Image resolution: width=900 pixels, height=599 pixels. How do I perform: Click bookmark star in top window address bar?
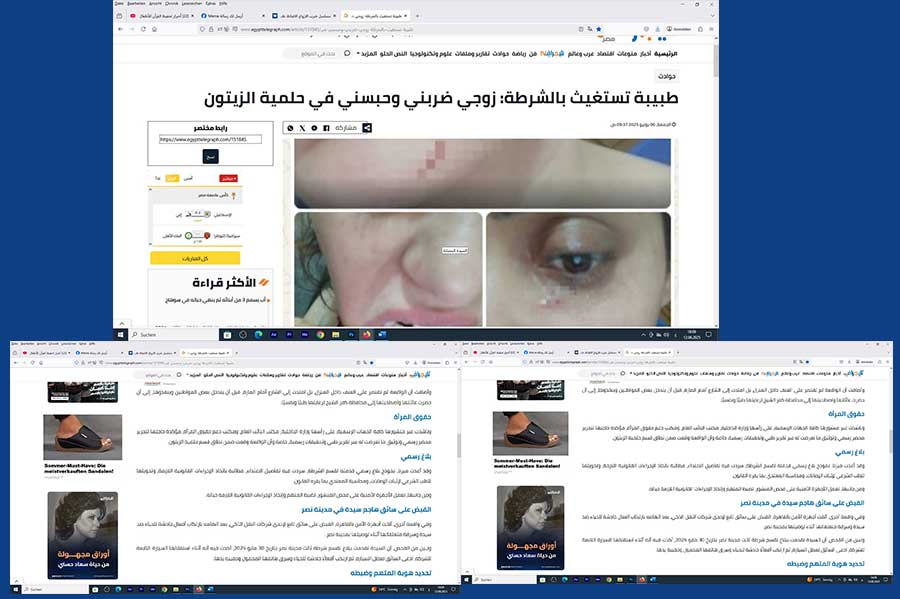click(x=599, y=29)
